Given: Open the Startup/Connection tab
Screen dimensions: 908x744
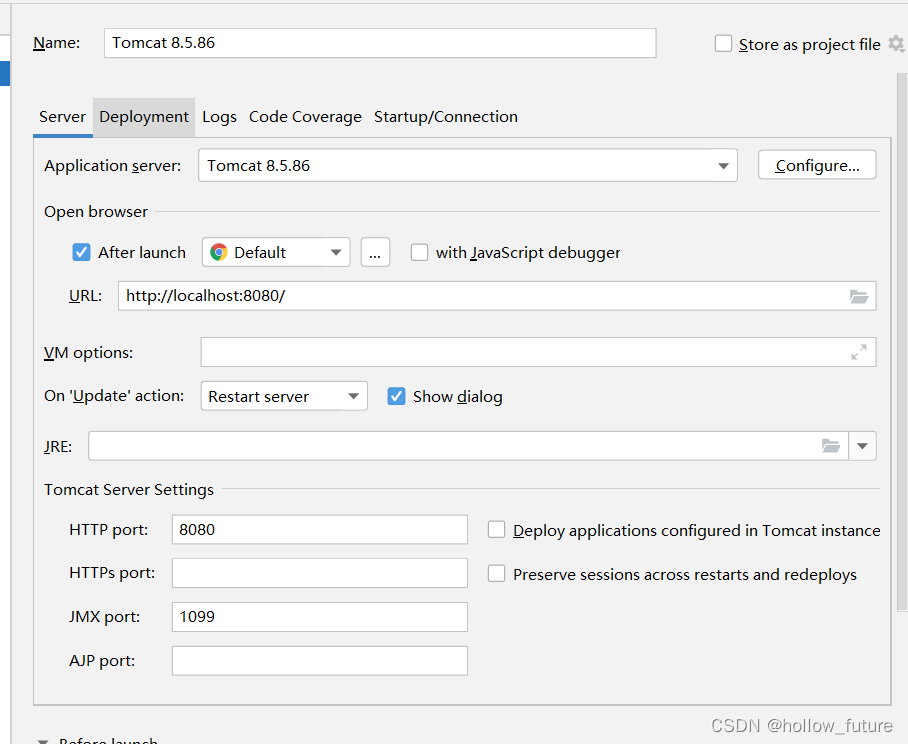Looking at the screenshot, I should (x=446, y=117).
